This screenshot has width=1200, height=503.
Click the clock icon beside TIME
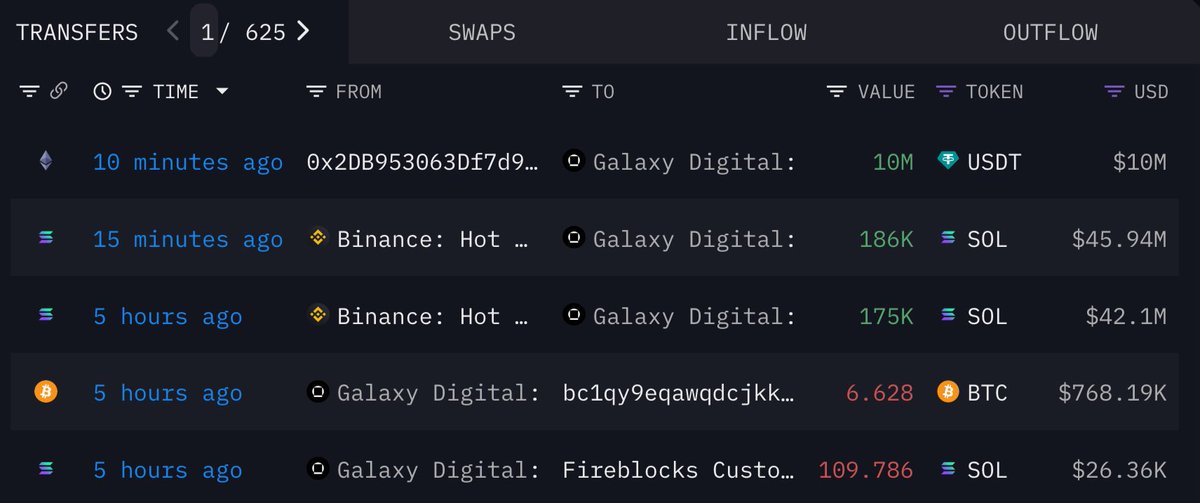102,92
